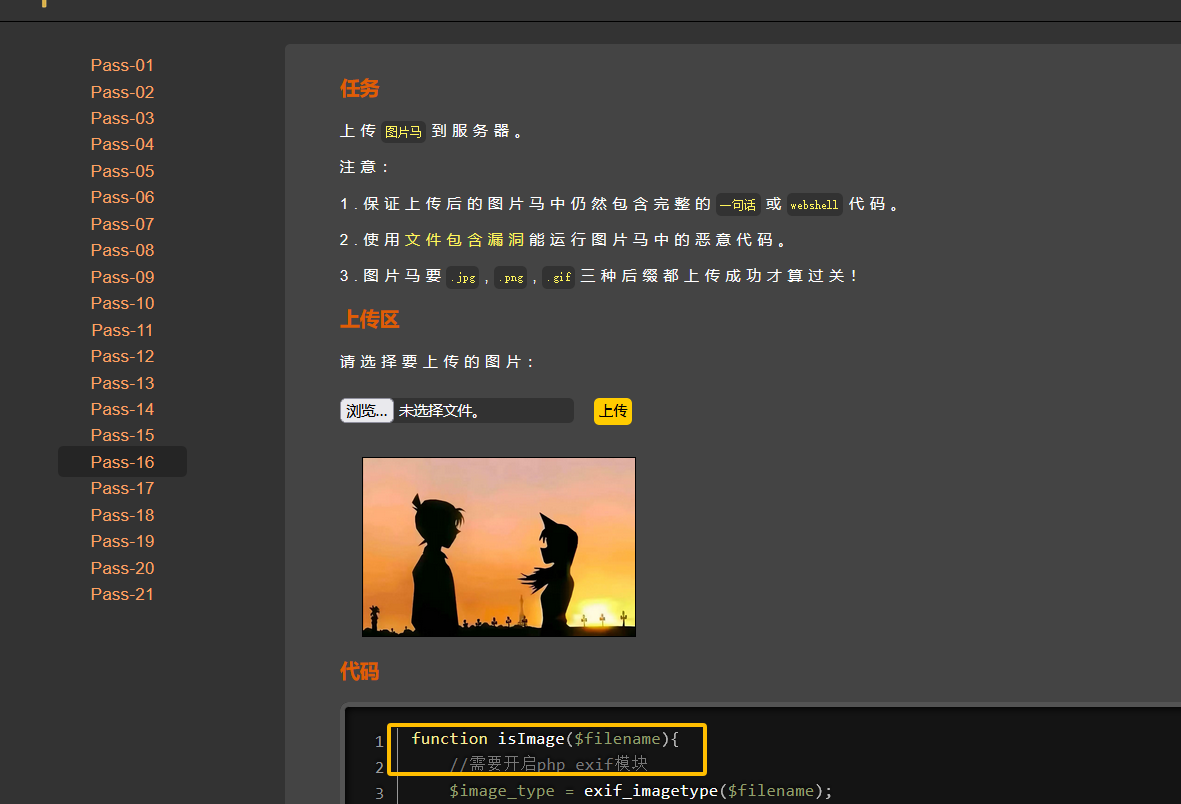Click the 浏览... browse file button
Screen dimensions: 1181x804
[366, 411]
